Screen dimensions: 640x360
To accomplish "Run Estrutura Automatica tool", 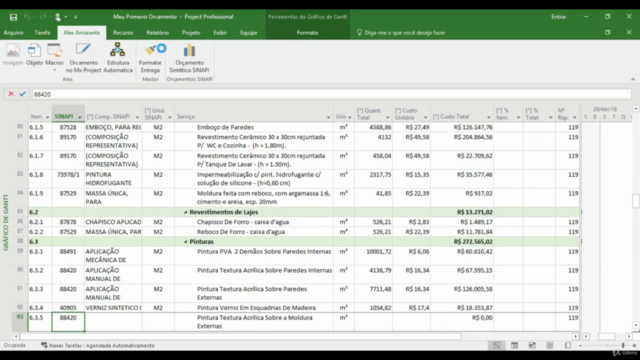I will 118,58.
